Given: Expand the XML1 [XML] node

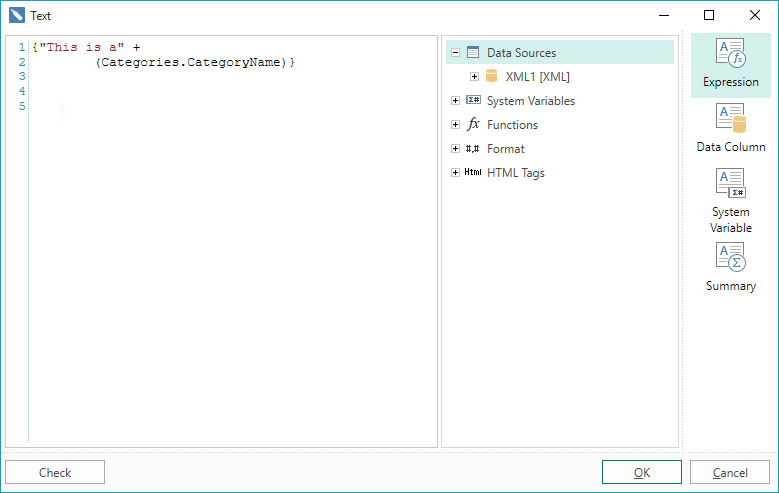Looking at the screenshot, I should (475, 77).
